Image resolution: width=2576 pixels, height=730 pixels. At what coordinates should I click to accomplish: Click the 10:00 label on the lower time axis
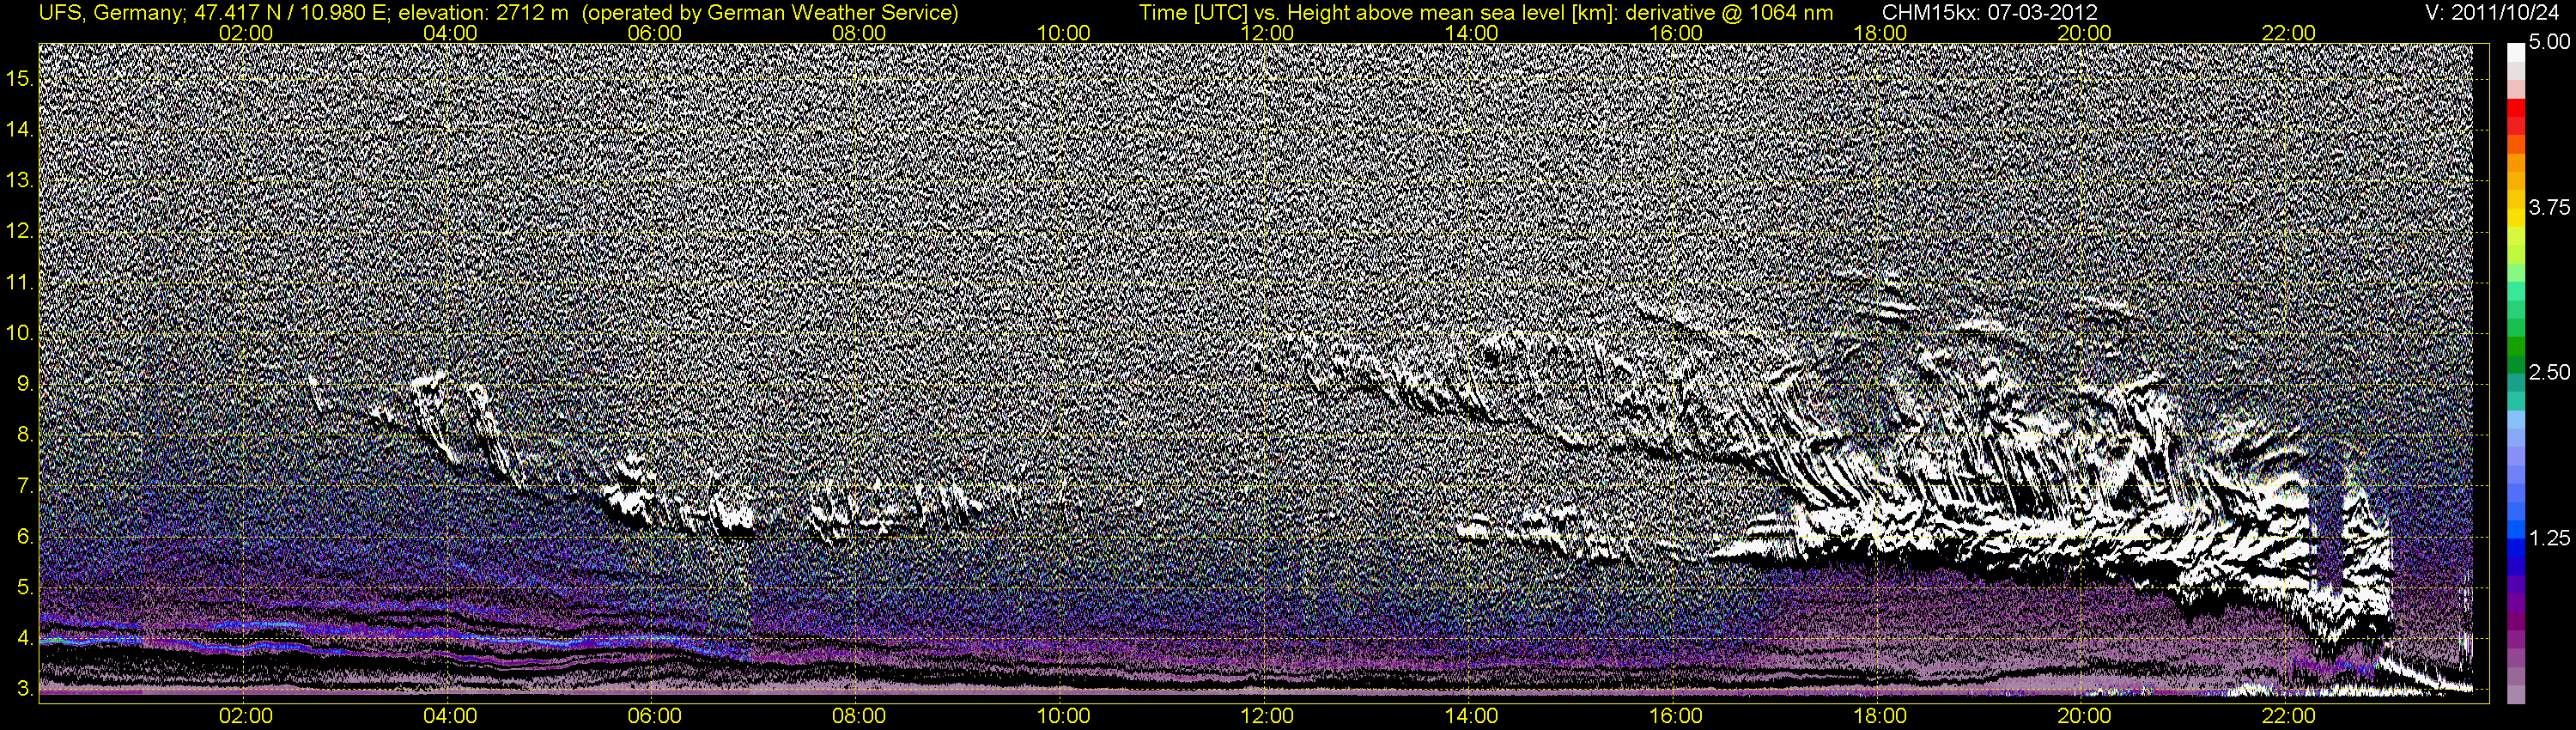[x=1063, y=716]
